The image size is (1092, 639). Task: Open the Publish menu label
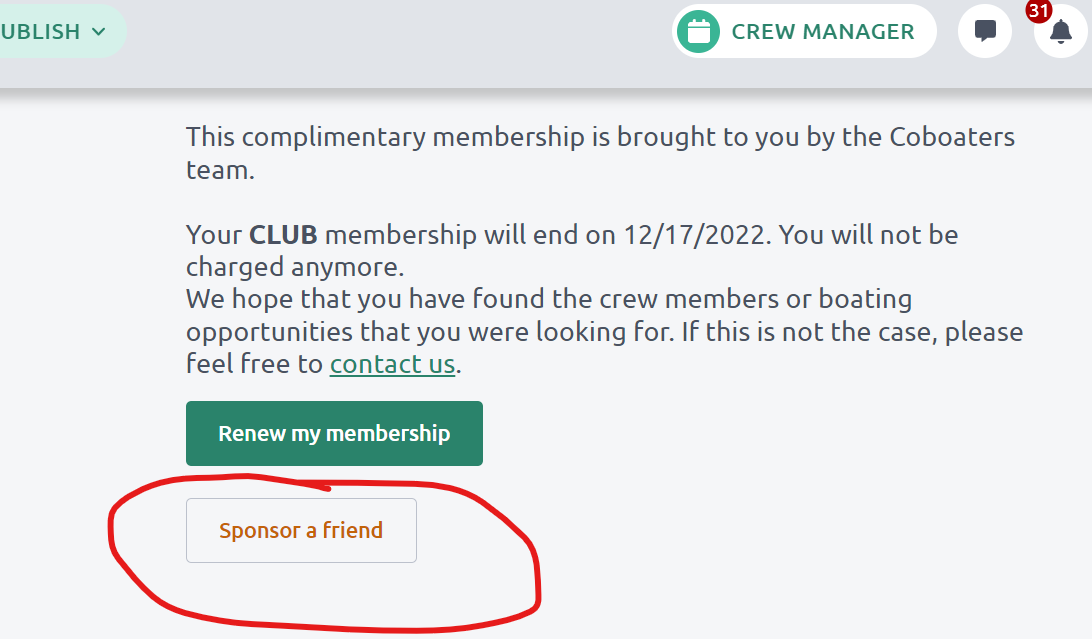pyautogui.click(x=40, y=31)
